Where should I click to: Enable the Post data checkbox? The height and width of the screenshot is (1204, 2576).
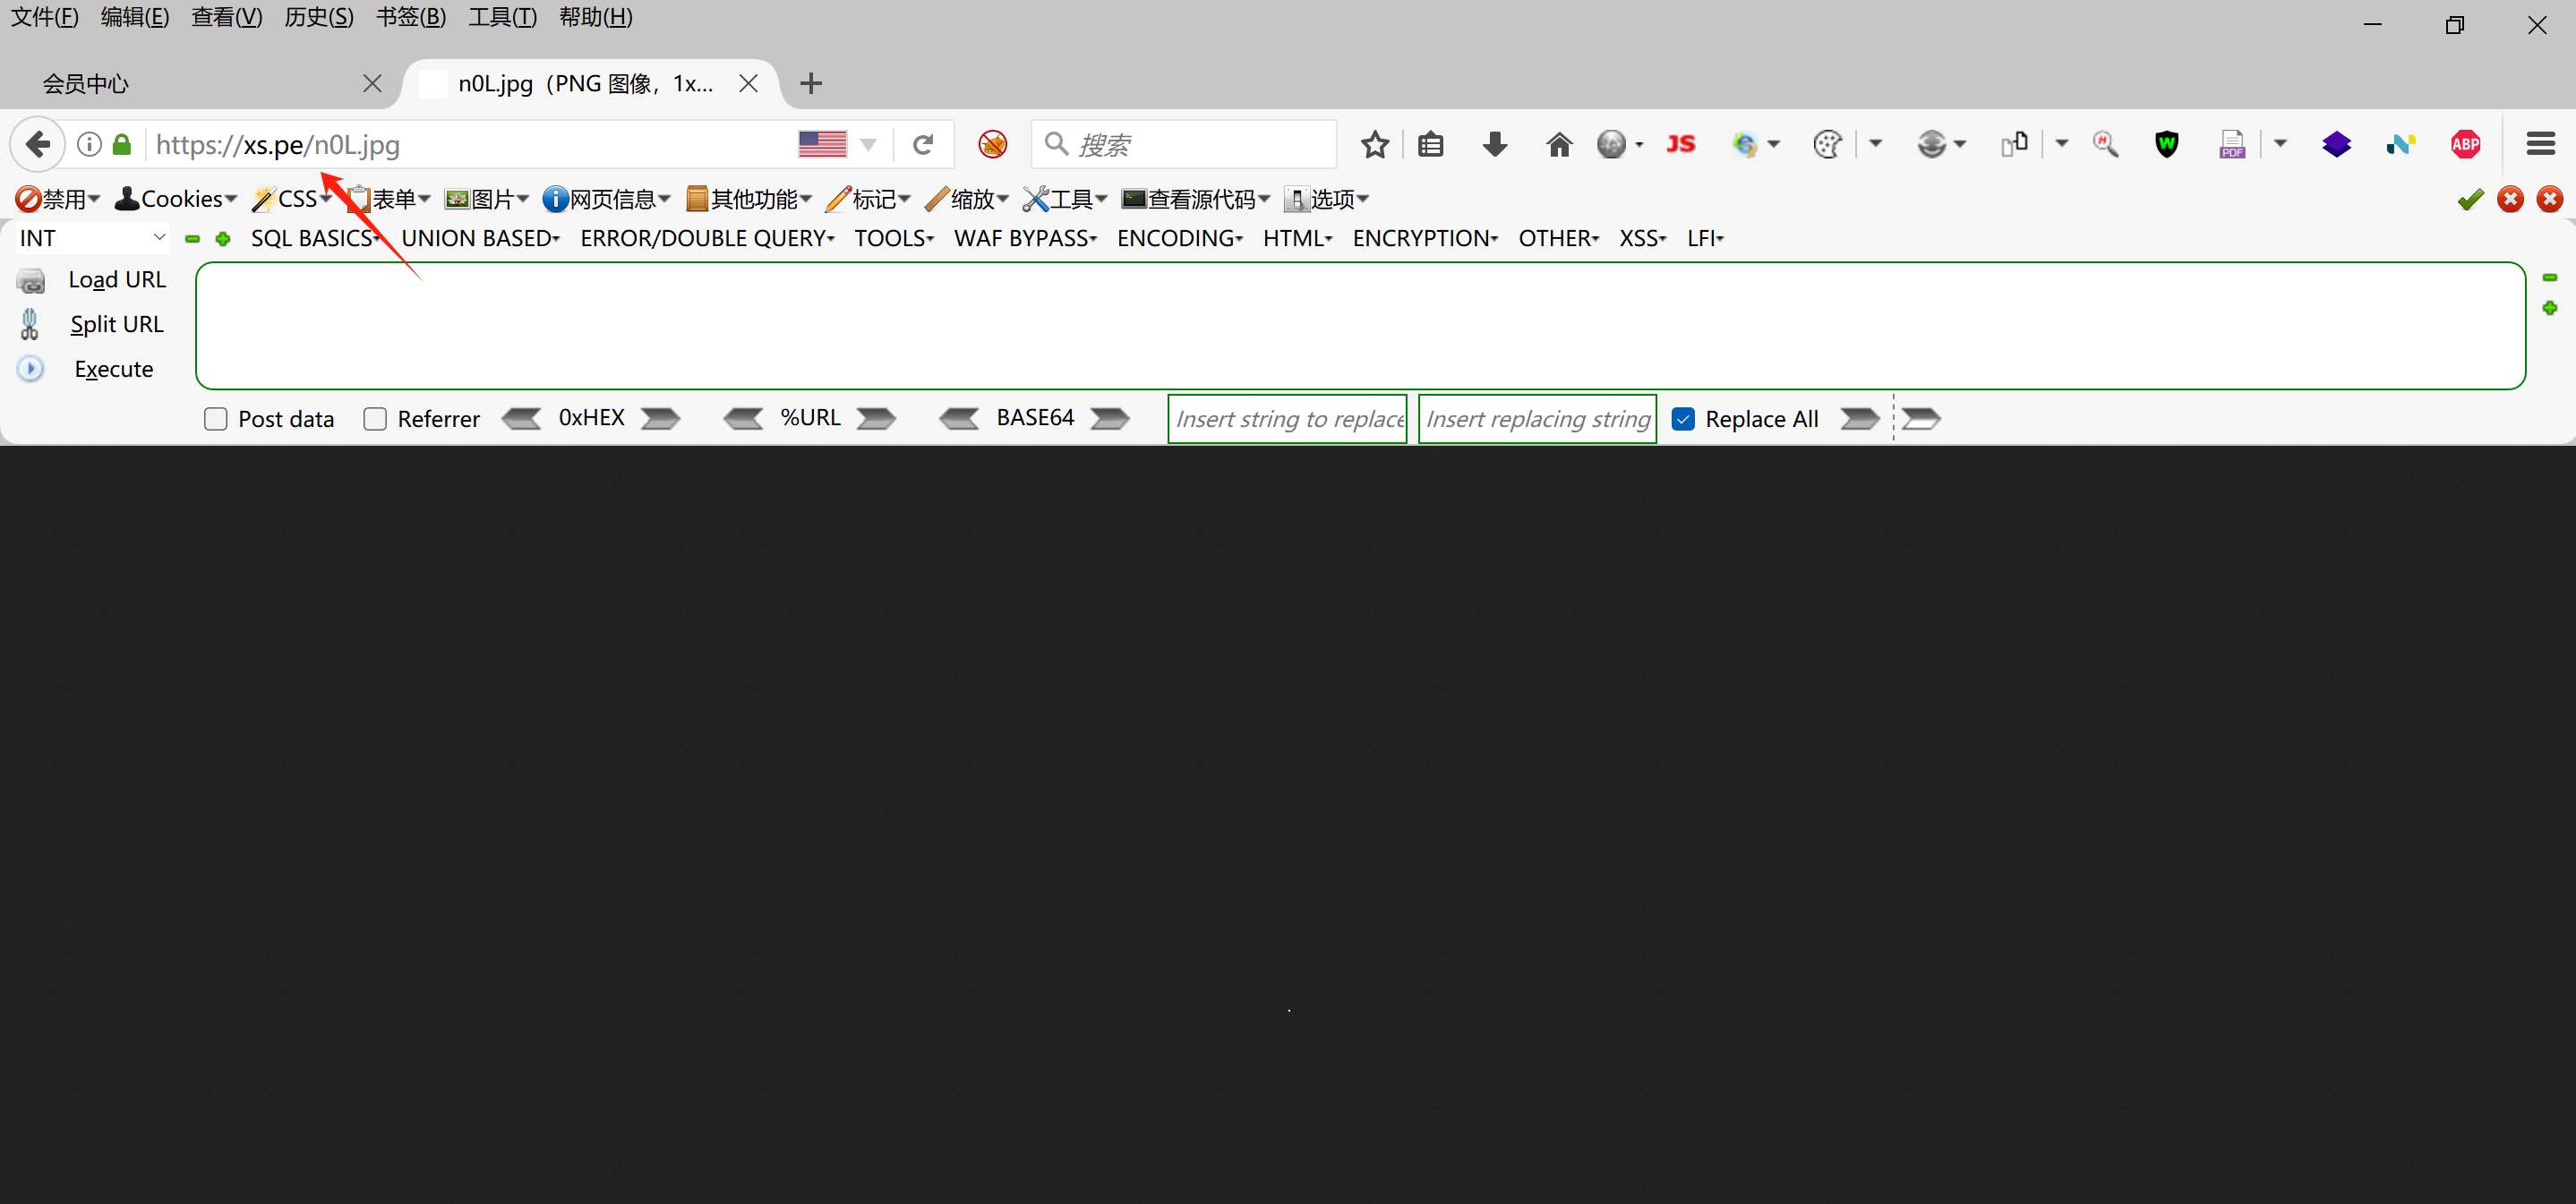(x=216, y=419)
